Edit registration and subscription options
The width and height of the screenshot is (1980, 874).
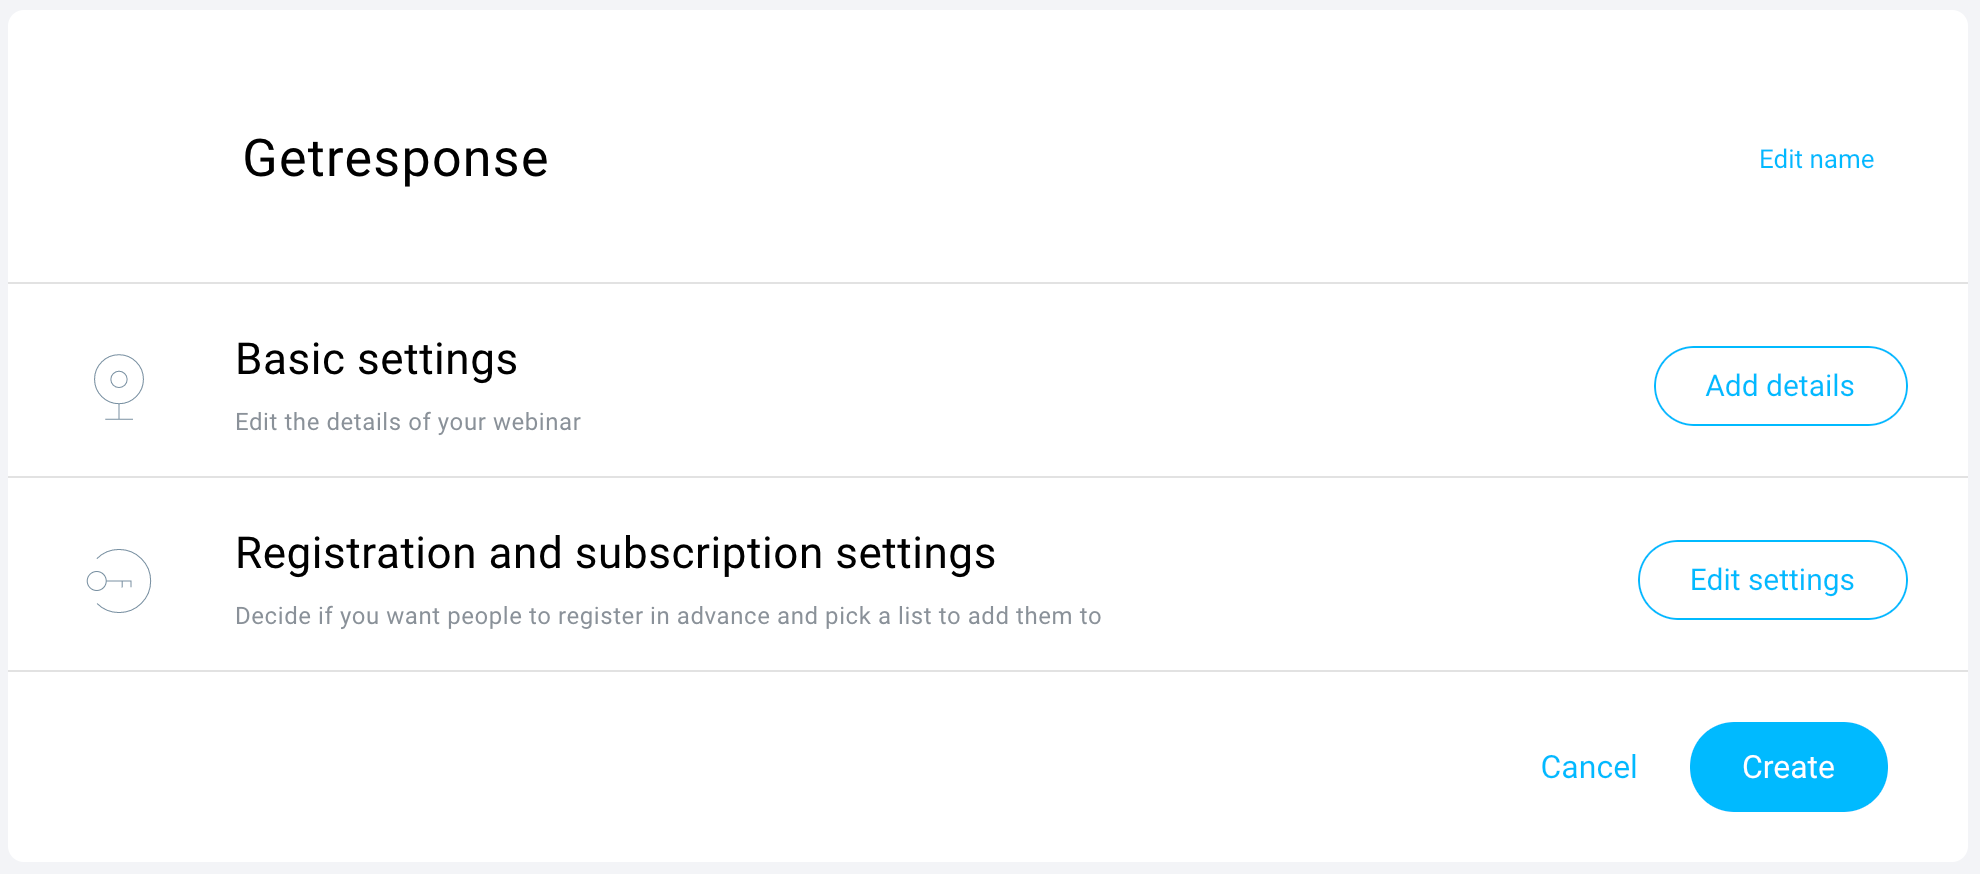coord(1772,580)
